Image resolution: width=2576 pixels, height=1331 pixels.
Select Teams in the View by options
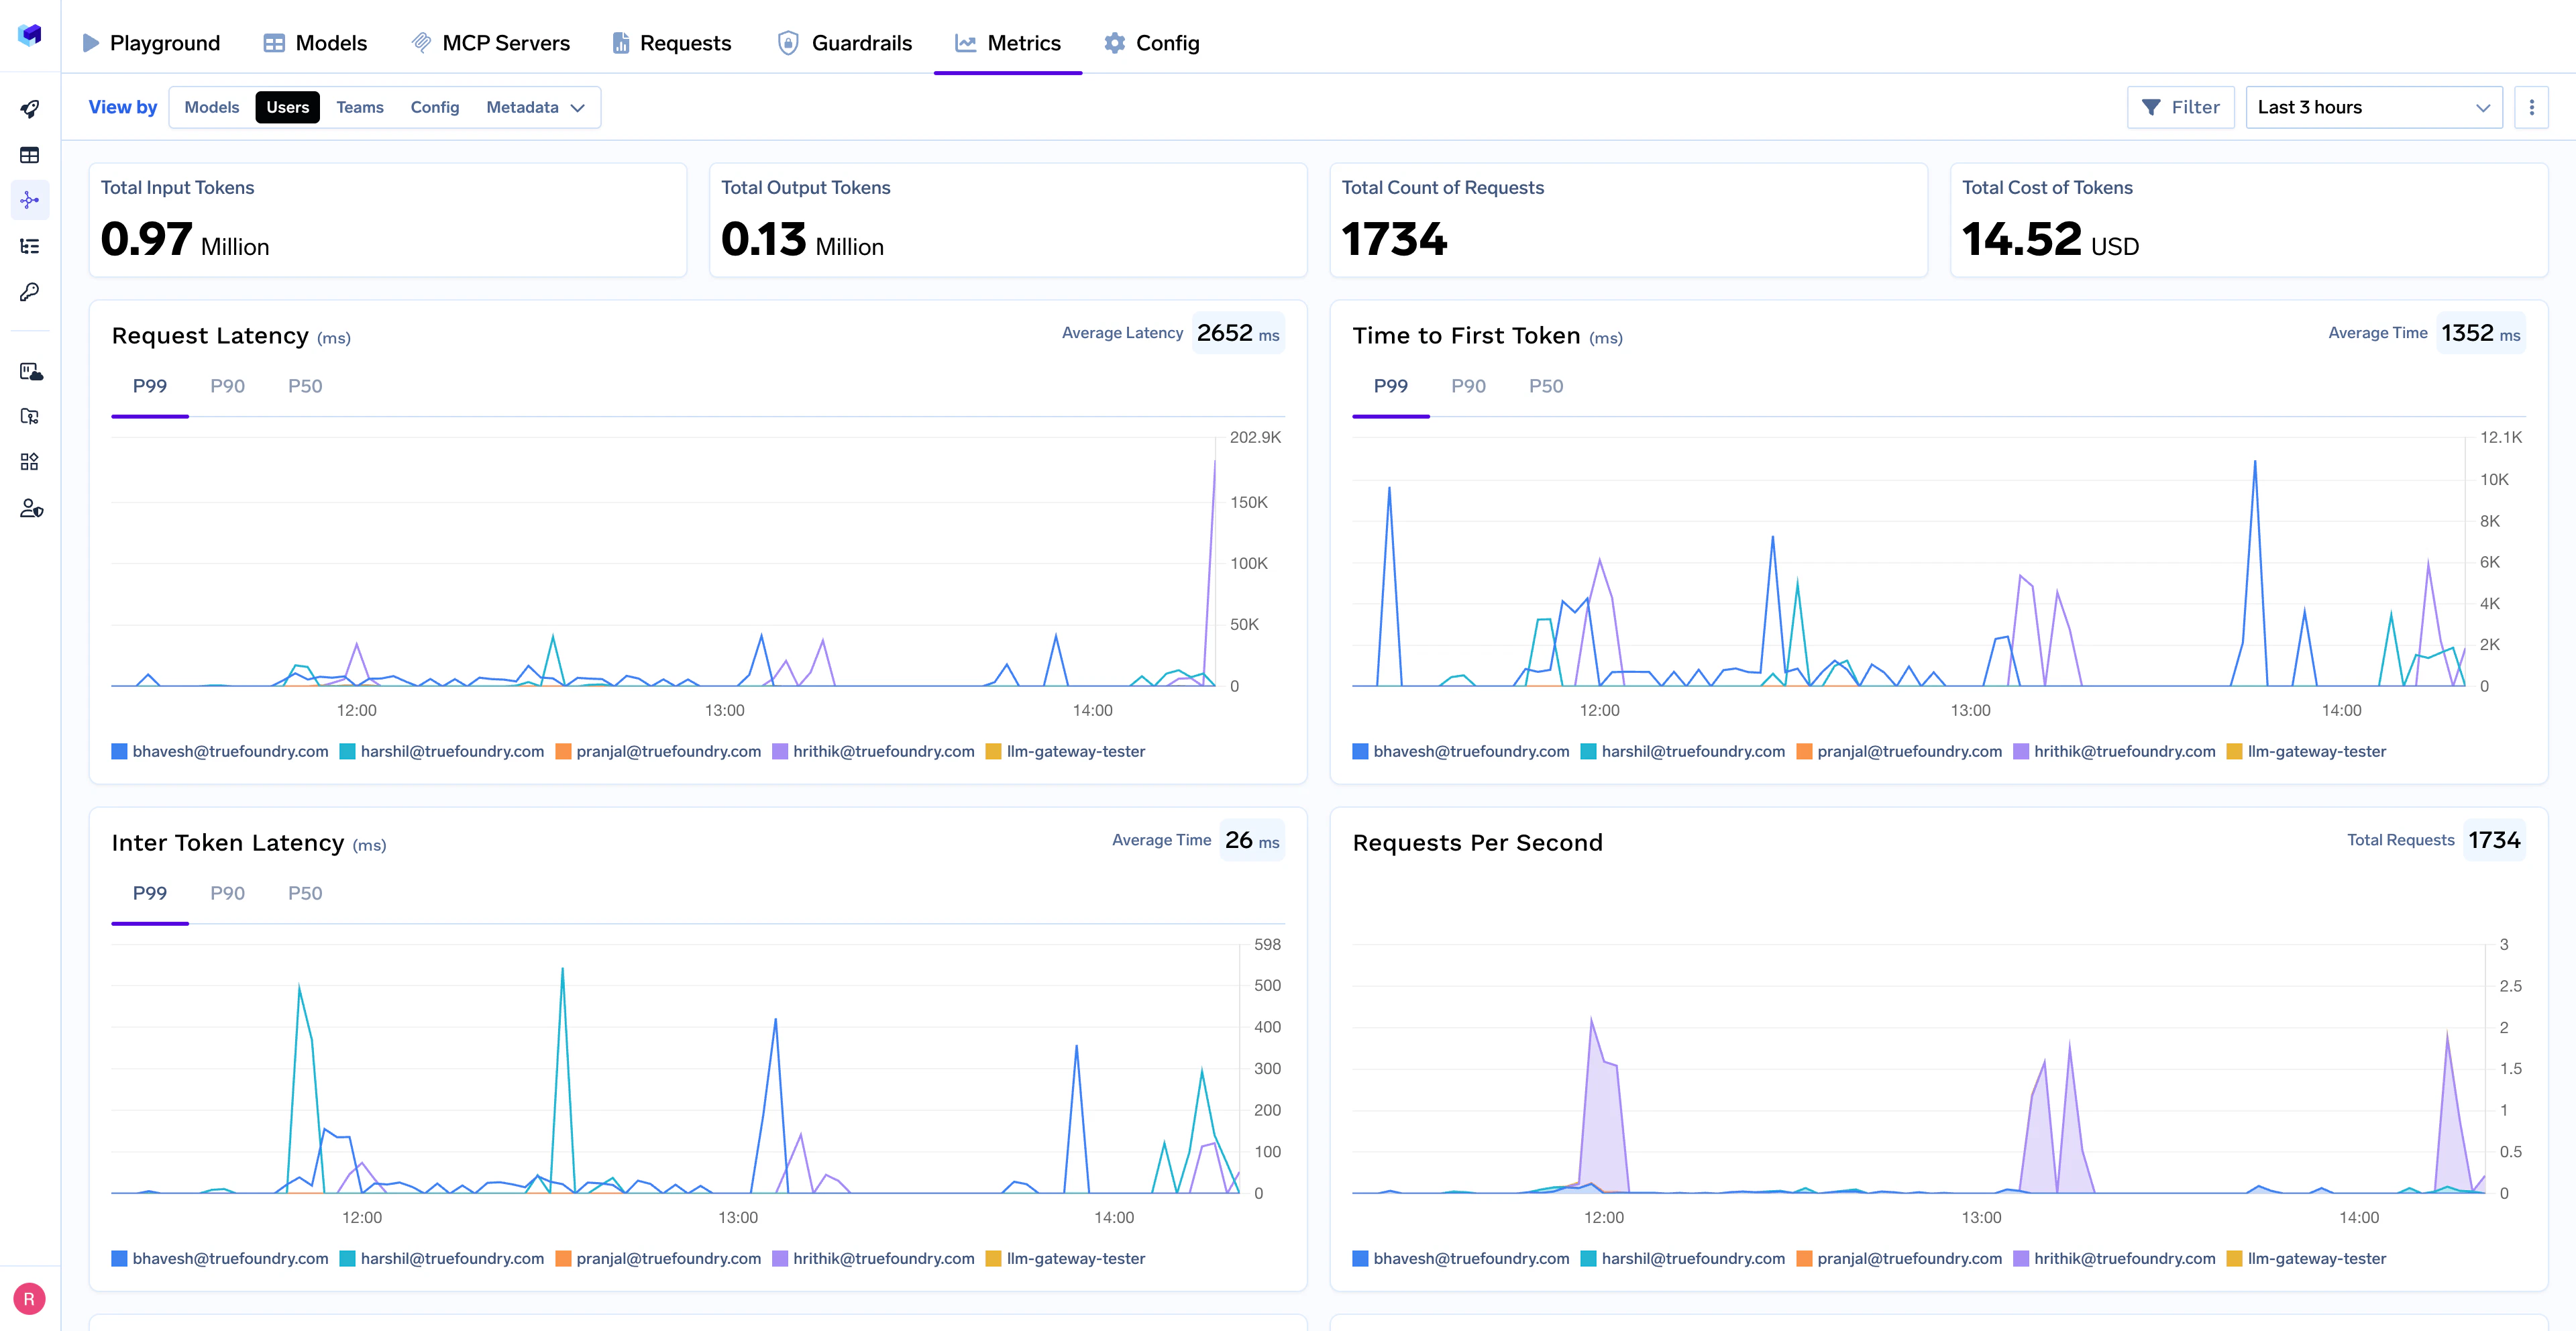click(x=359, y=107)
